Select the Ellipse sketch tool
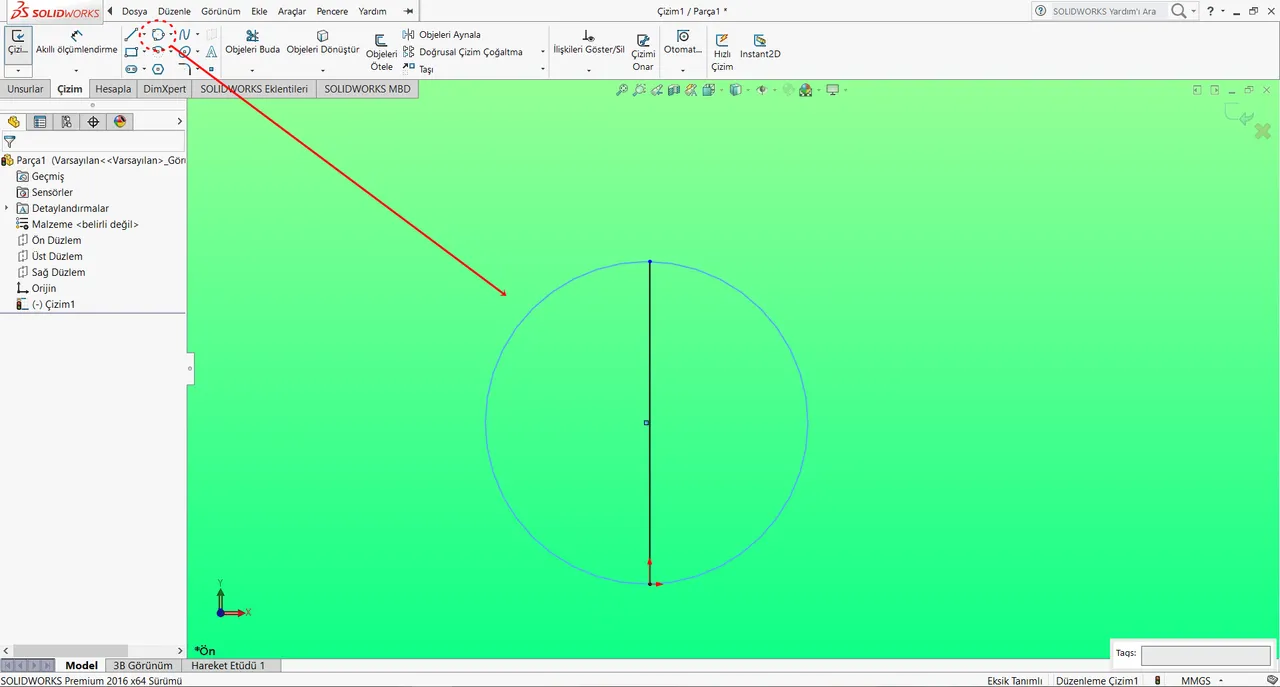Viewport: 1280px width, 687px height. coord(185,52)
